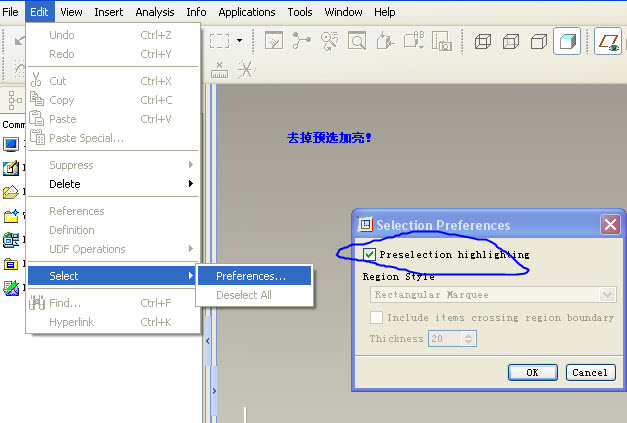This screenshot has width=627, height=423.
Task: Open the Analysis menu
Action: pyautogui.click(x=155, y=12)
